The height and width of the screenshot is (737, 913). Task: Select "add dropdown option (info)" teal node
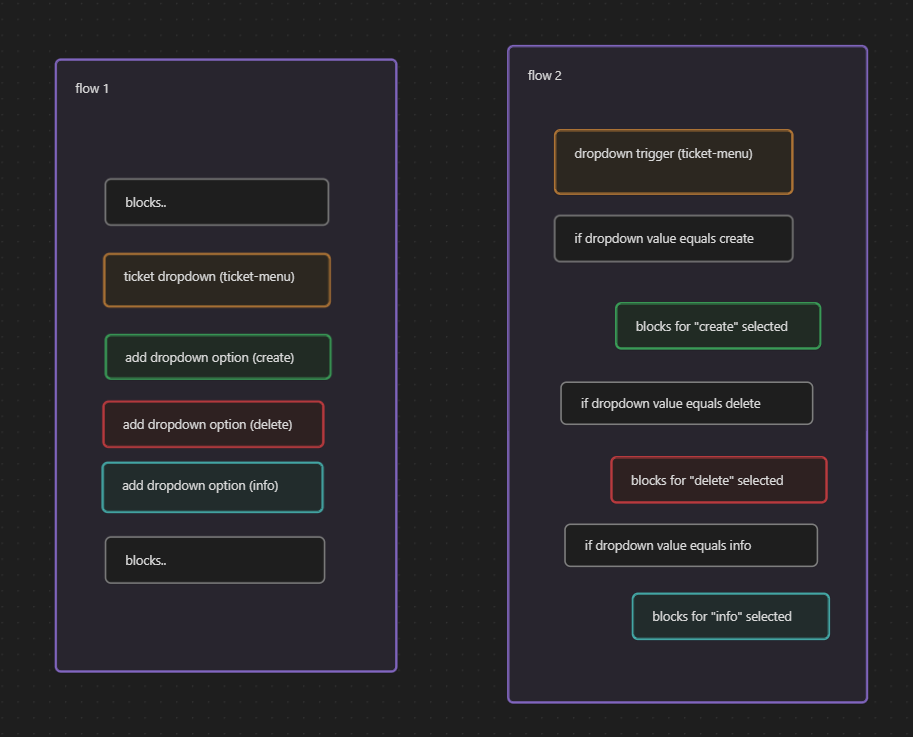213,487
